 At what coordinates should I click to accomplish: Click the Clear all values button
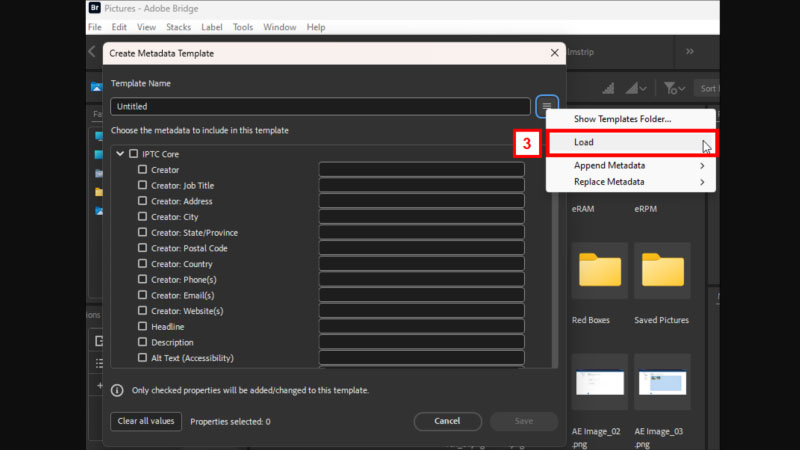[146, 421]
